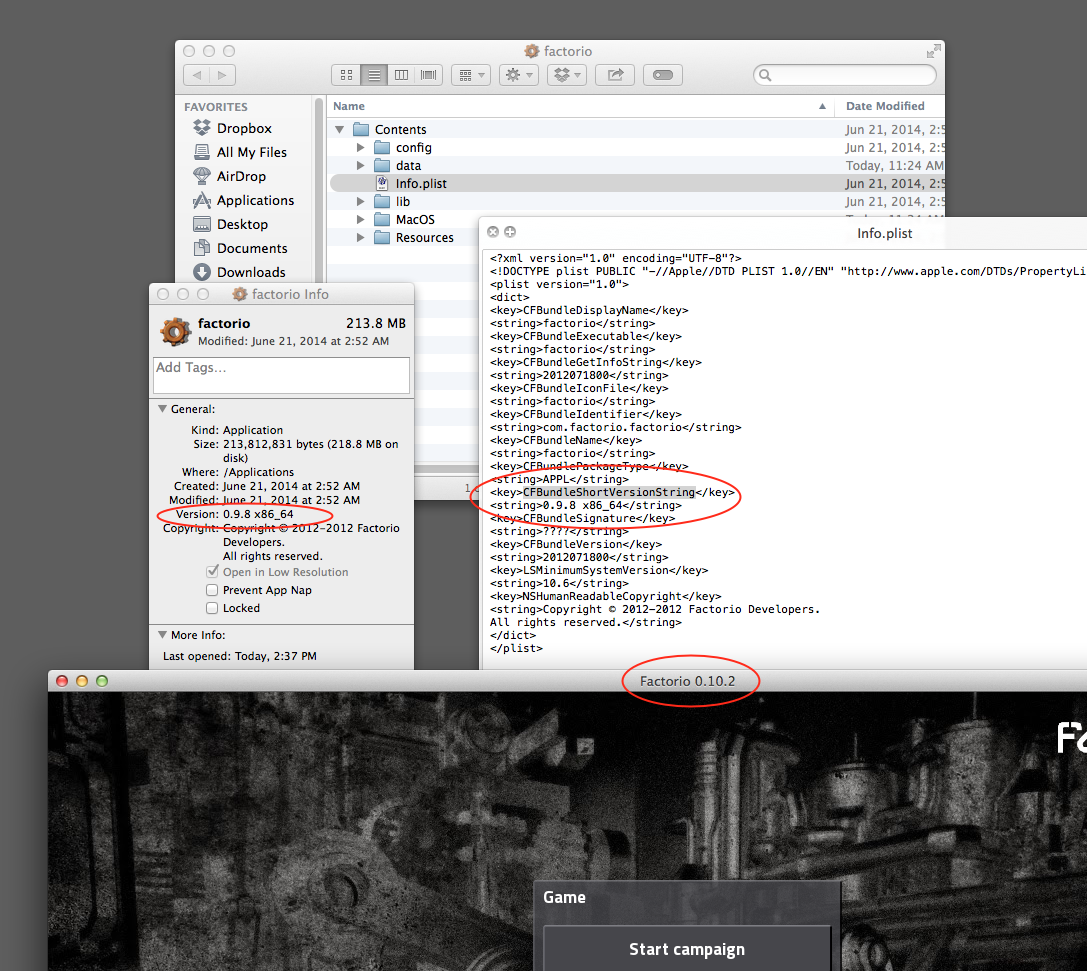This screenshot has height=971, width=1087.
Task: Go forward in the factorio Finder window
Action: (222, 75)
